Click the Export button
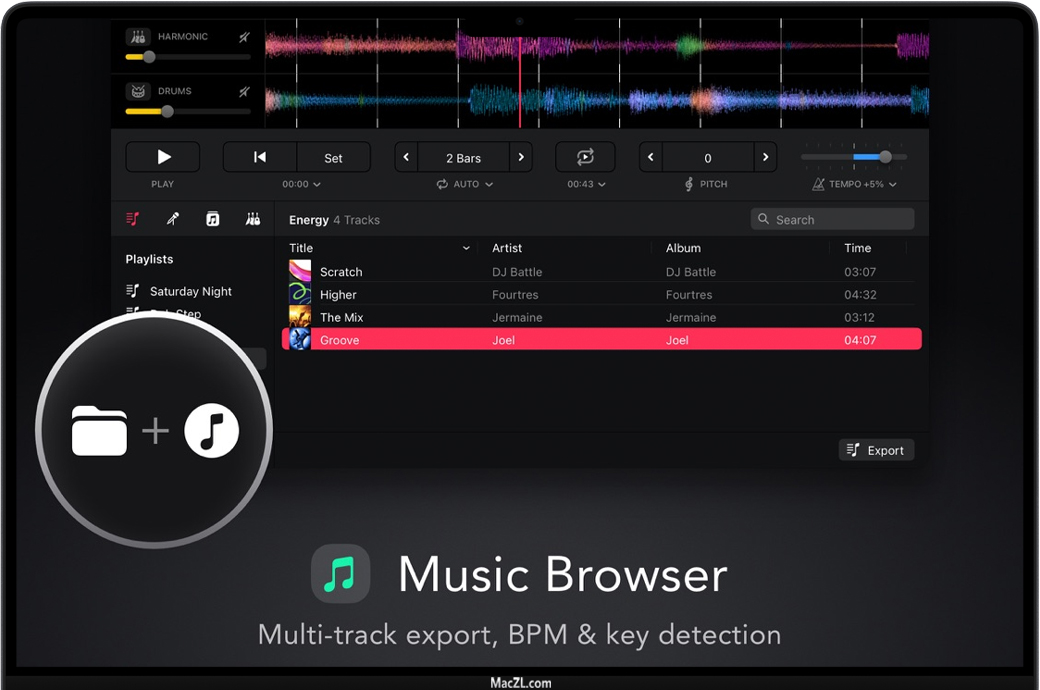 point(876,450)
